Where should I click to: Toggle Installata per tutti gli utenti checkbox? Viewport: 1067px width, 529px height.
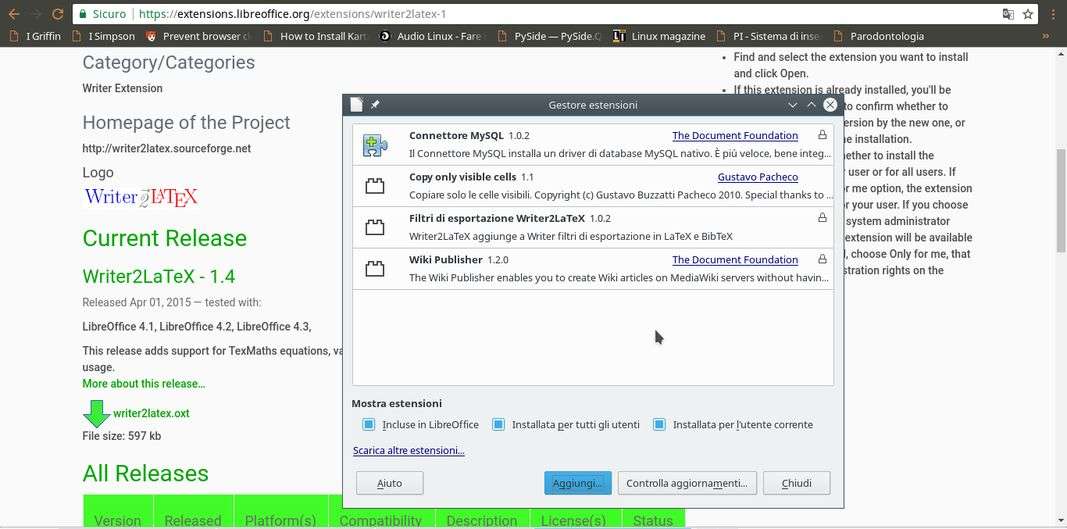coord(498,425)
